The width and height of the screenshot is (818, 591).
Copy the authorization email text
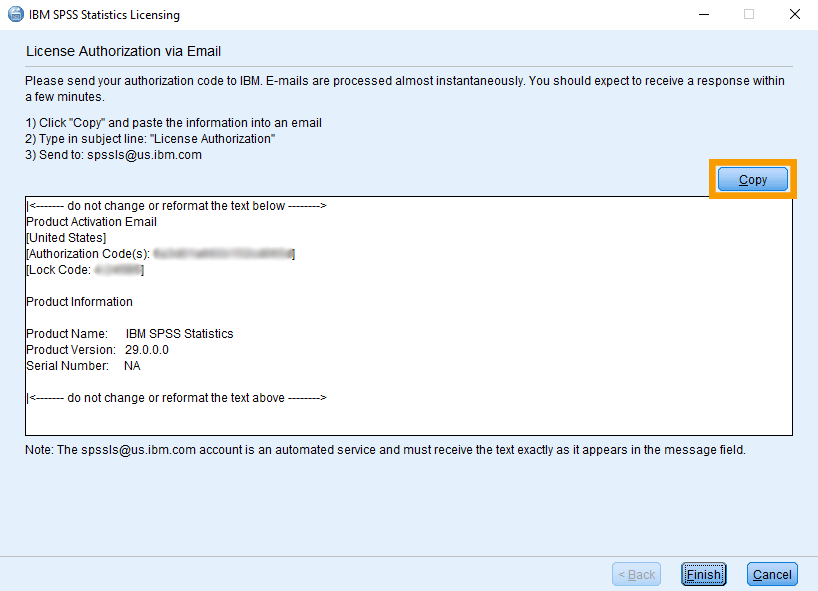click(x=753, y=179)
